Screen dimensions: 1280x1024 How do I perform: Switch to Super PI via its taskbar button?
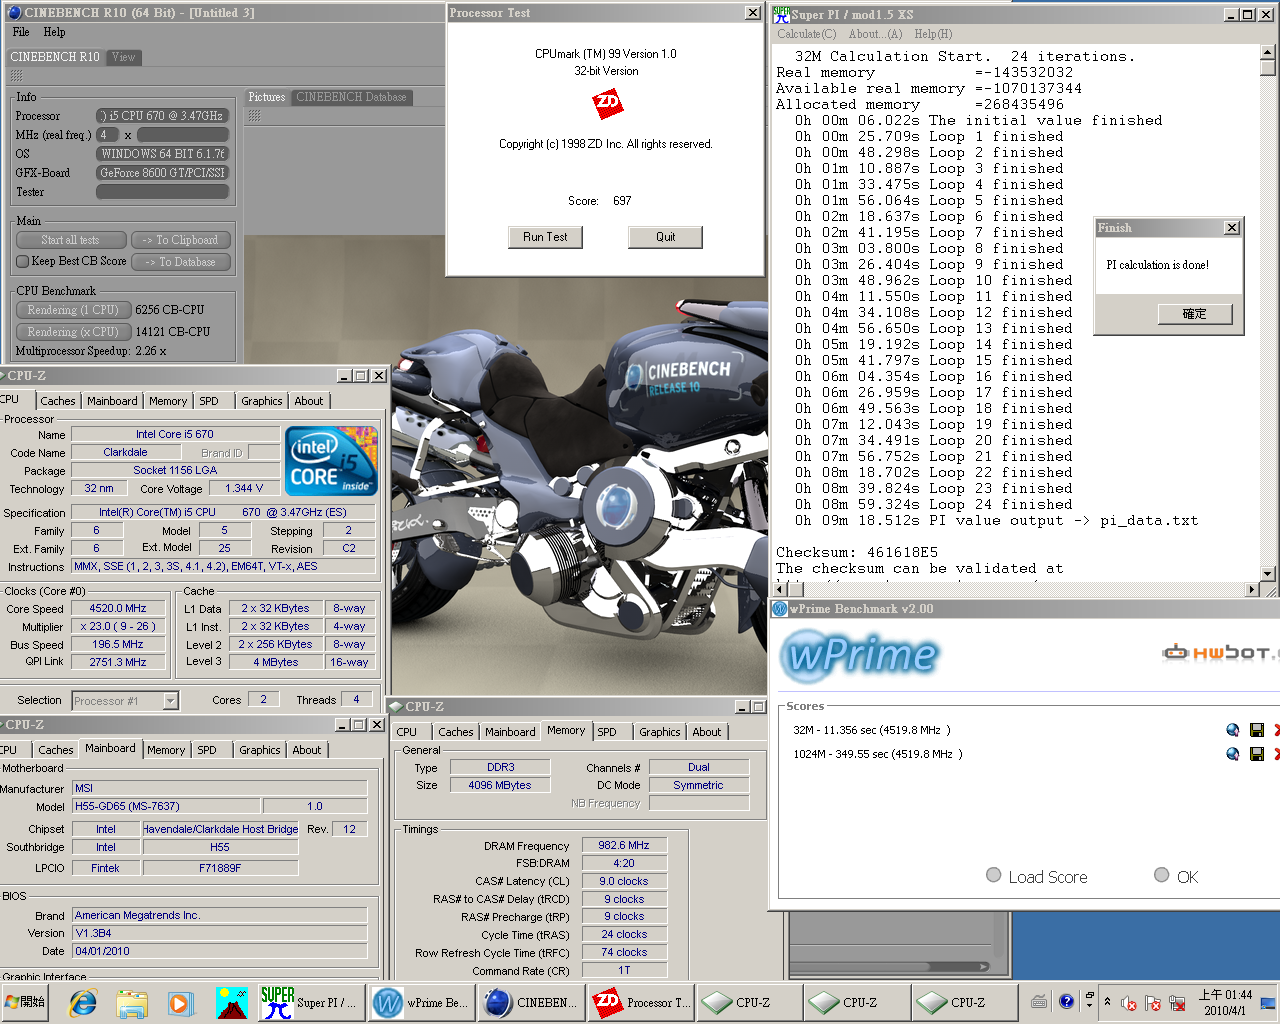pyautogui.click(x=309, y=1002)
